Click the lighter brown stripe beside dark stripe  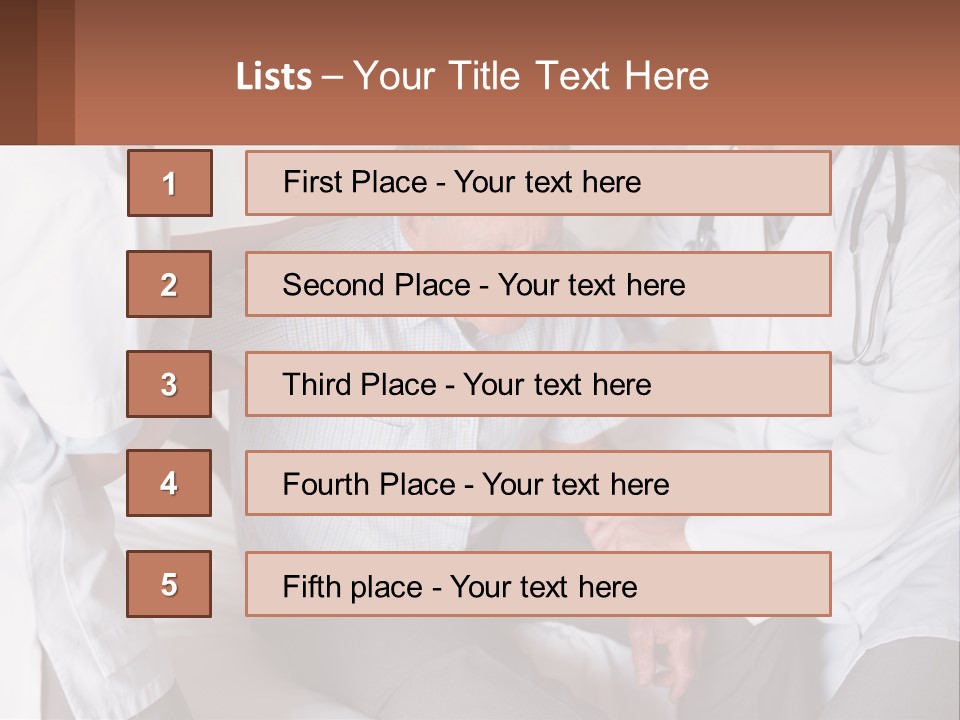[x=56, y=72]
